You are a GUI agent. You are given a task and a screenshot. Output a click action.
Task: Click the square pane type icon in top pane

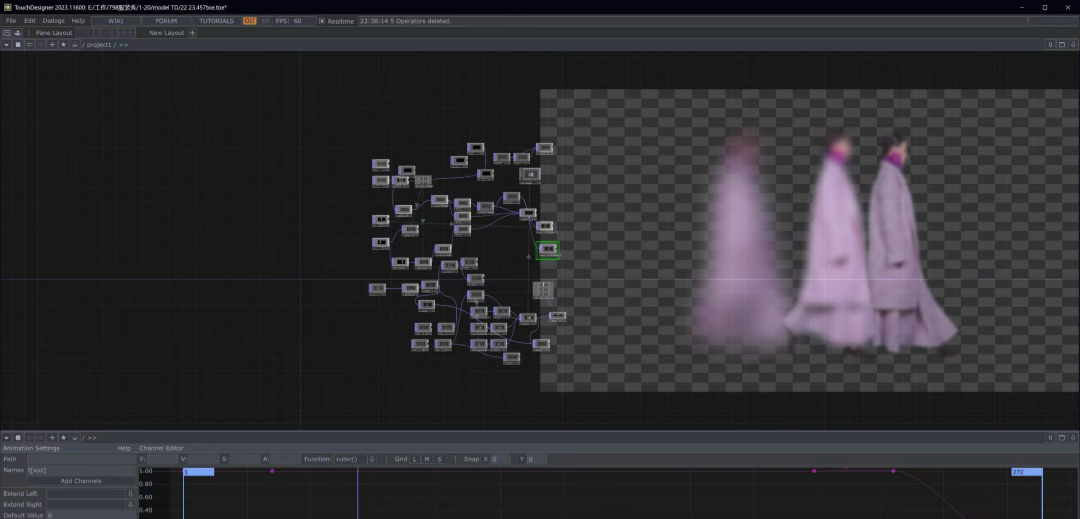point(18,45)
